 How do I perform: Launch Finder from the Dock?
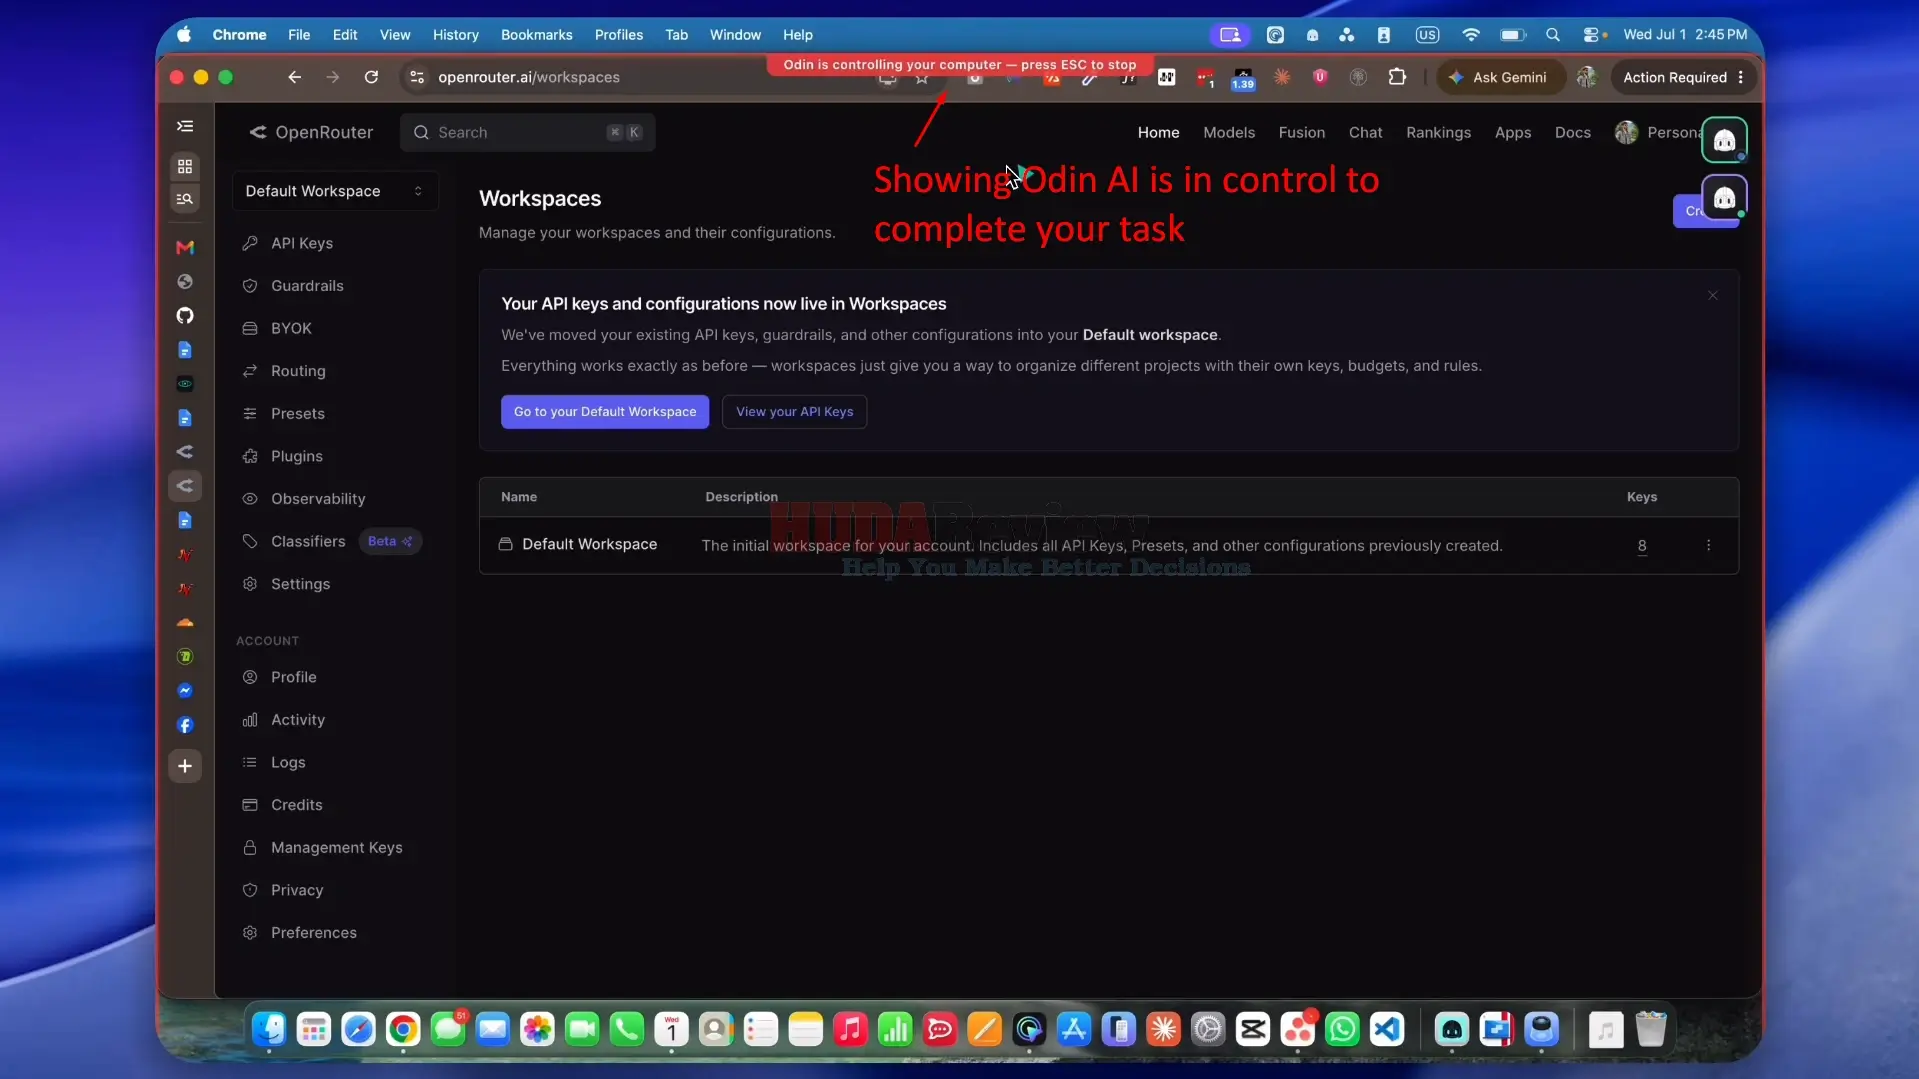coord(268,1029)
